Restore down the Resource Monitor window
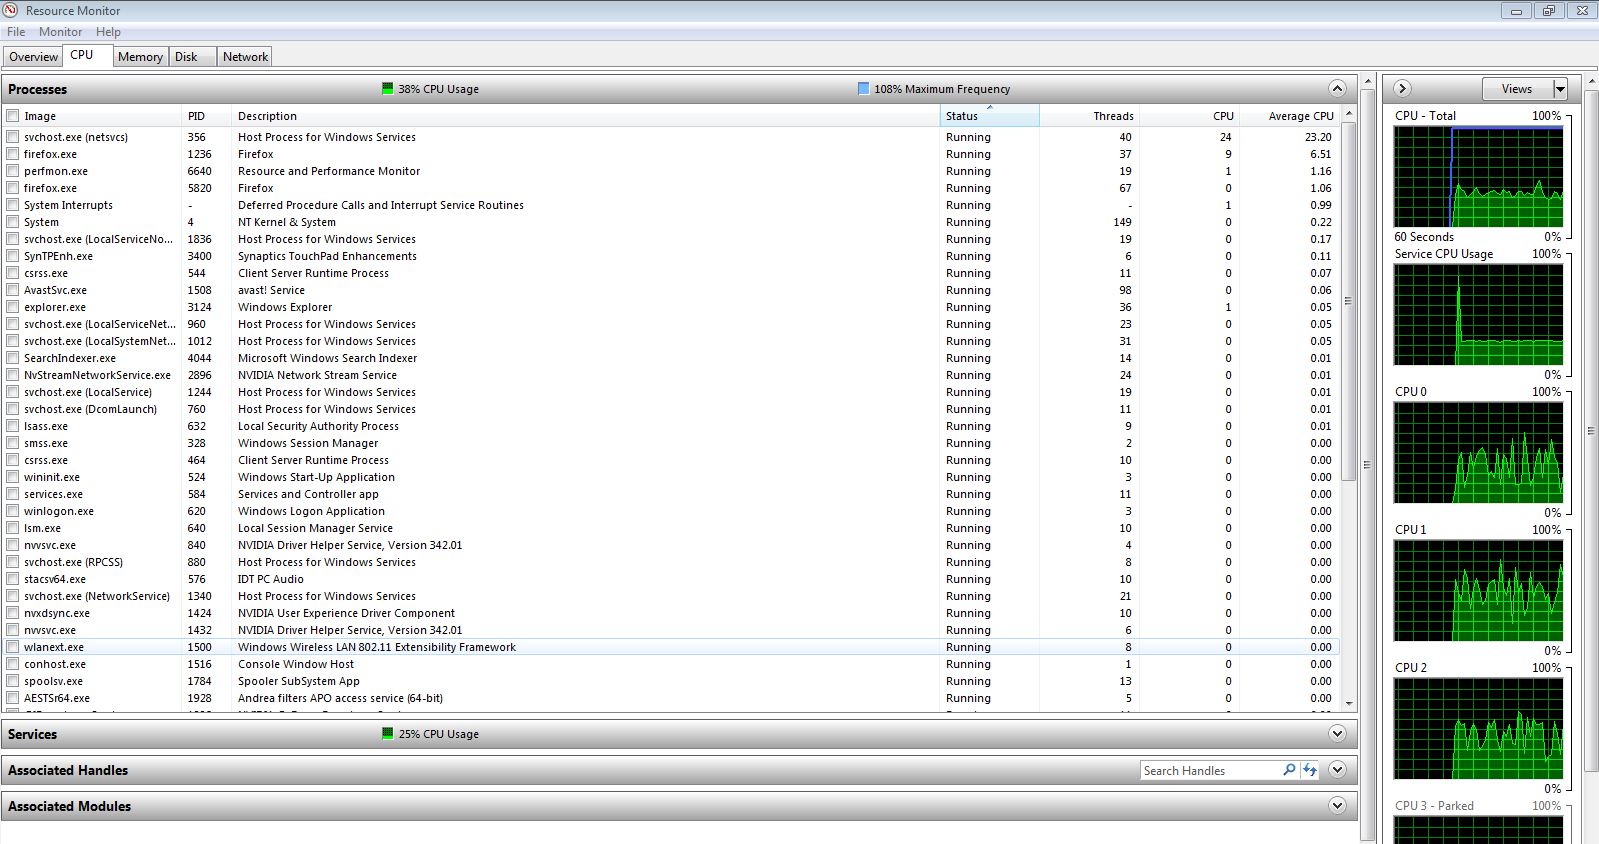 [1548, 11]
